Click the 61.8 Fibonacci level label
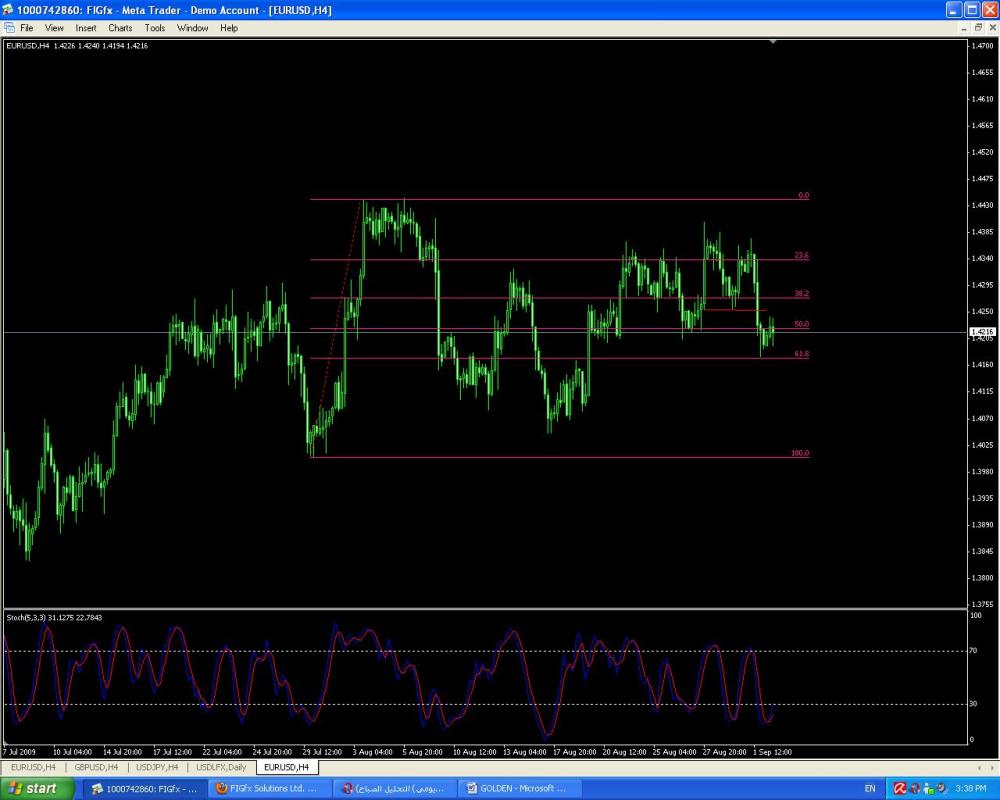1000x800 pixels. click(802, 353)
